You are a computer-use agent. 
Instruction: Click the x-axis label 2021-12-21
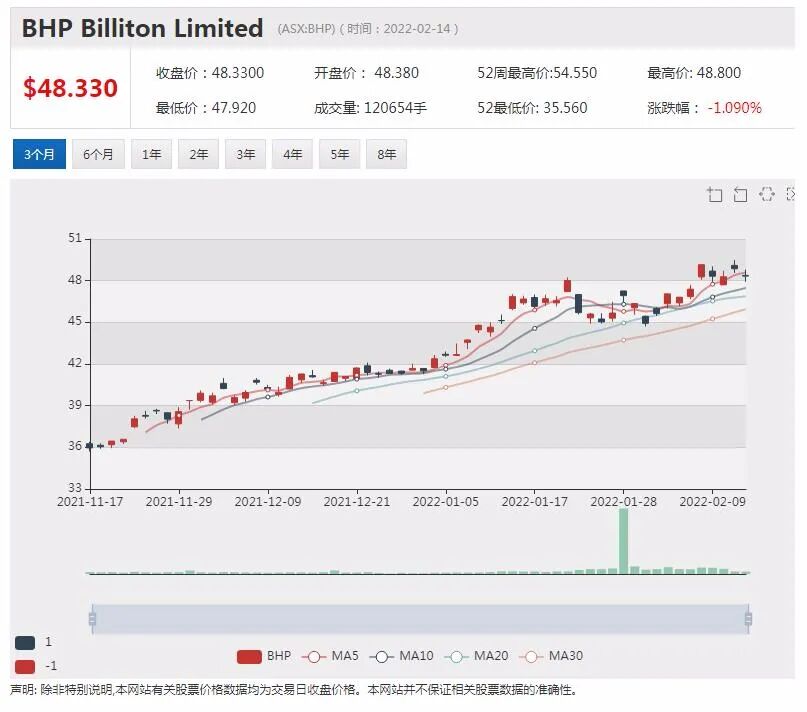point(357,501)
